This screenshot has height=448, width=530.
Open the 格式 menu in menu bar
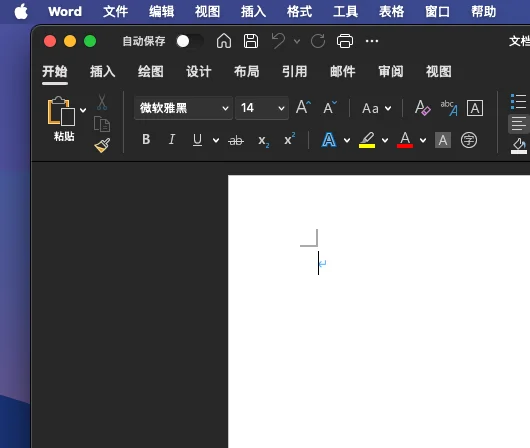tap(299, 12)
